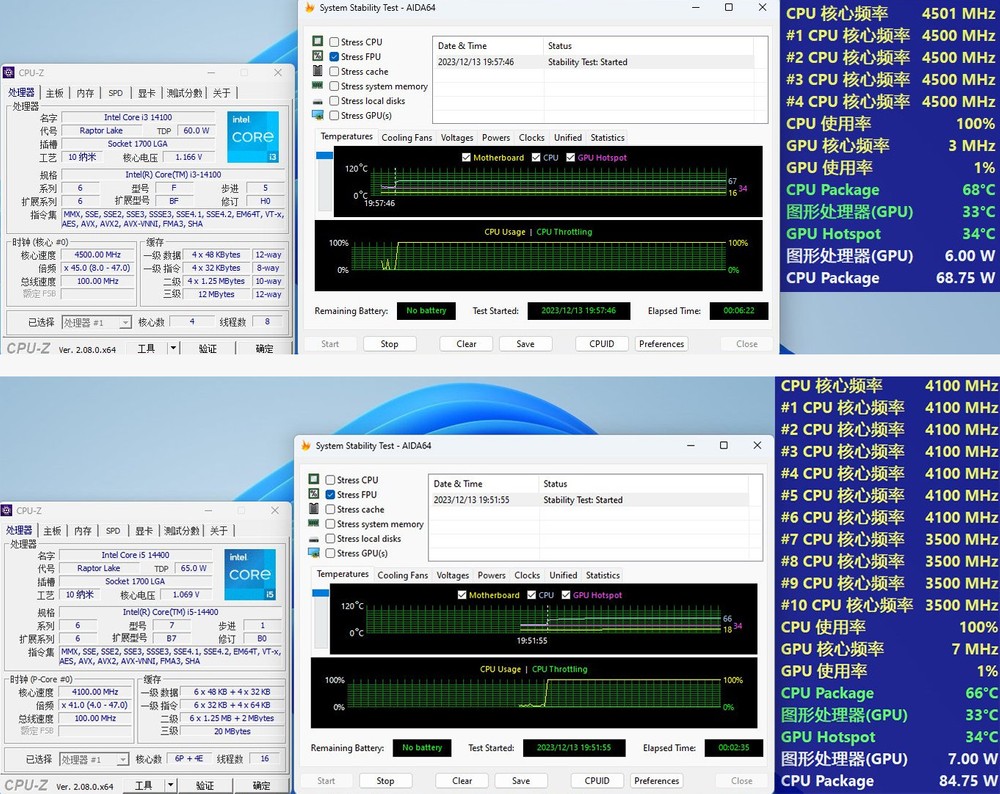This screenshot has width=1000, height=794.
Task: Click CPU-Z app icon in i5 14400 window title
Action: [x=6, y=510]
